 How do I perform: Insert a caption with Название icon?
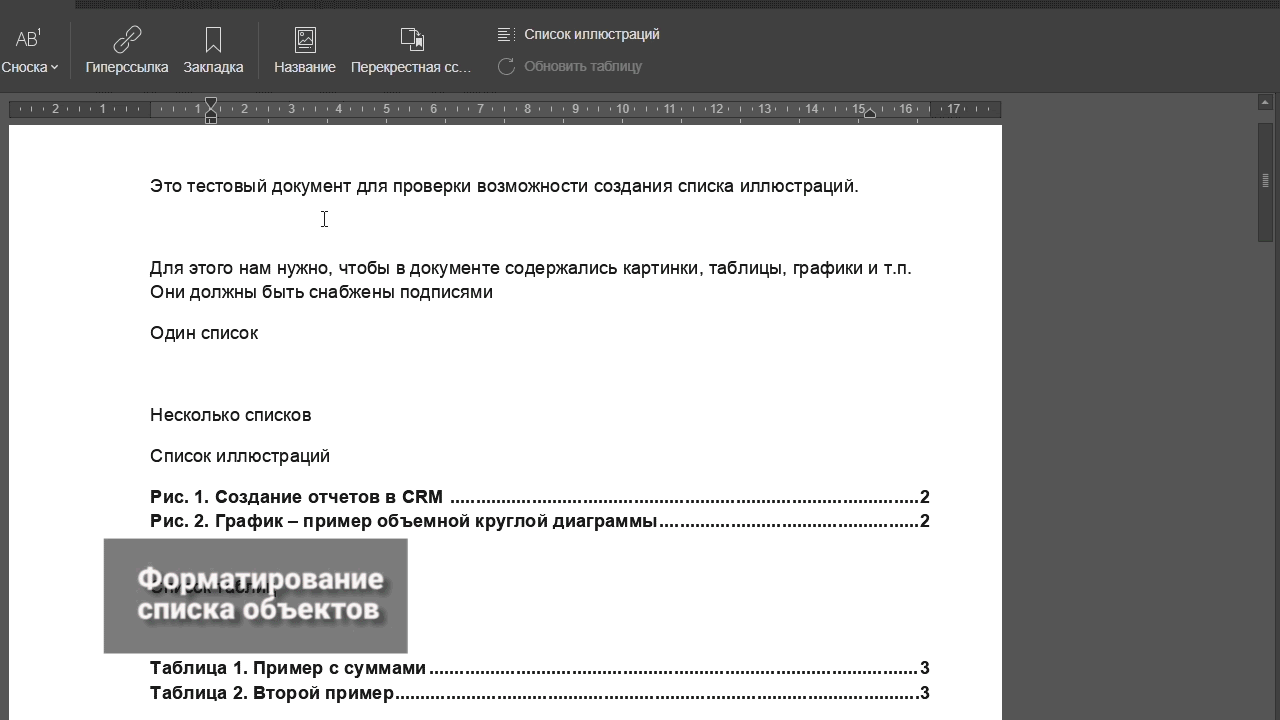pyautogui.click(x=305, y=40)
